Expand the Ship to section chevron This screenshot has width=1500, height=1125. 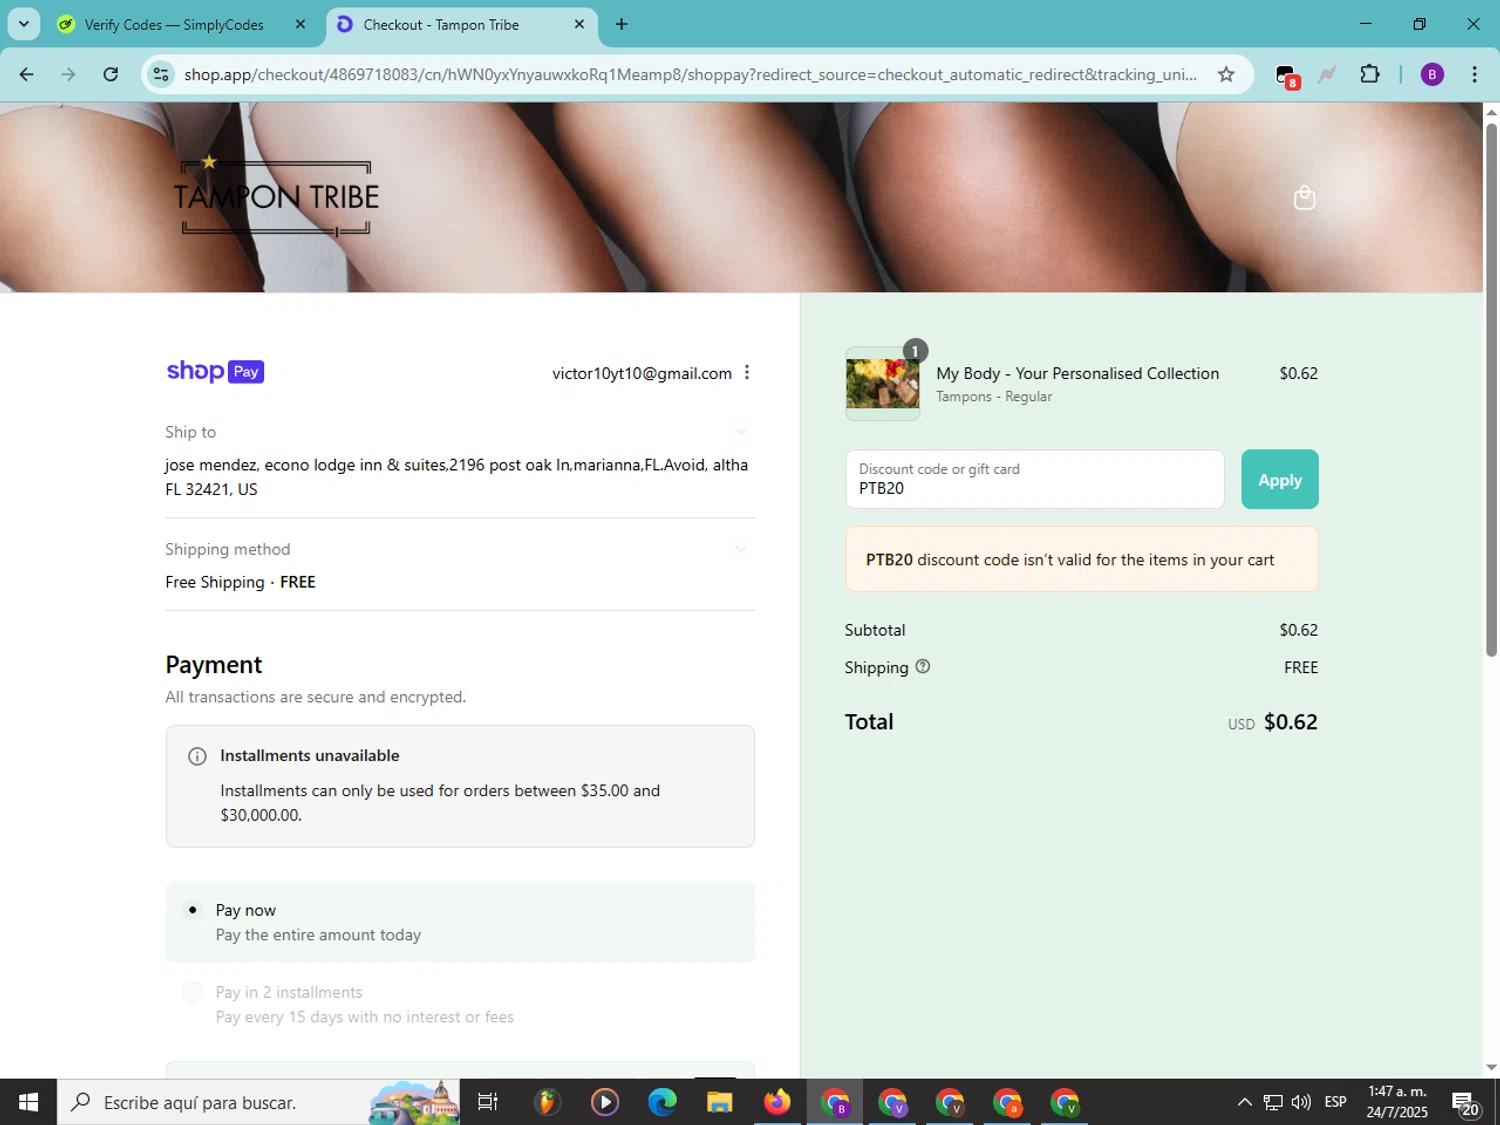(741, 432)
